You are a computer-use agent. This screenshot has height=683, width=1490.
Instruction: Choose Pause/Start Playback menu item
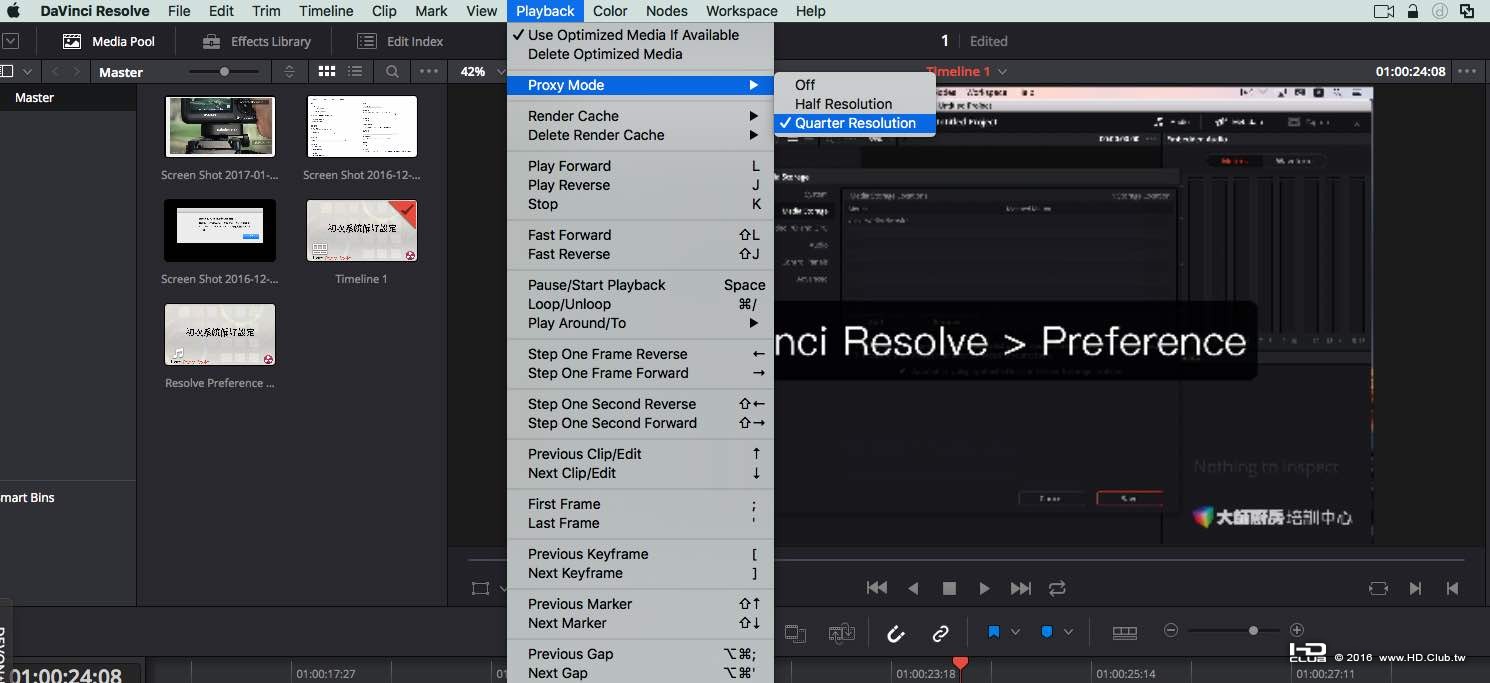[640, 285]
